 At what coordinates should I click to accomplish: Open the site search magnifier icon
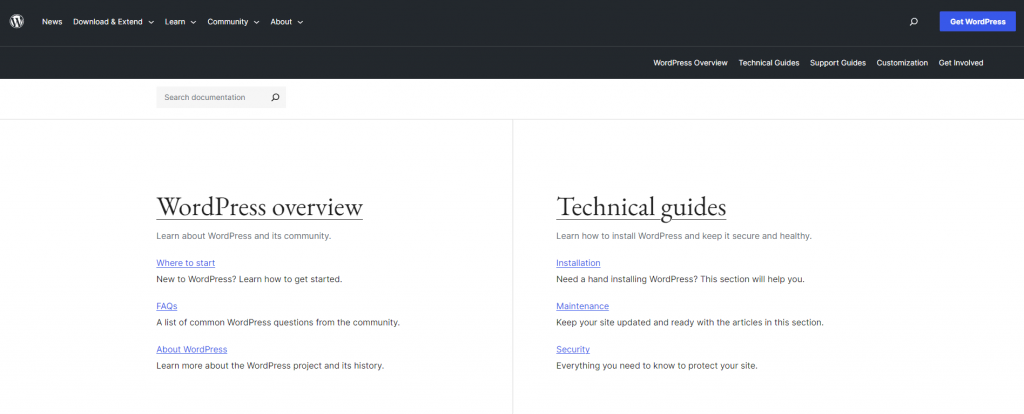[x=913, y=22]
